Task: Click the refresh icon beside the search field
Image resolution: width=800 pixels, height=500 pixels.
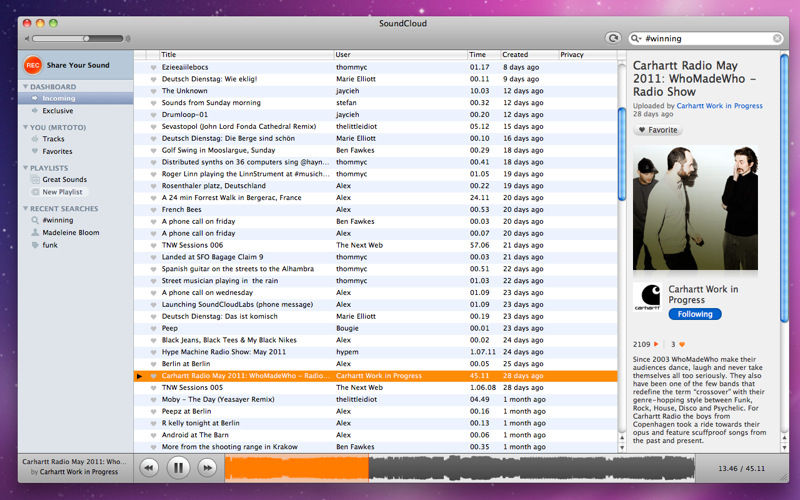Action: point(613,38)
